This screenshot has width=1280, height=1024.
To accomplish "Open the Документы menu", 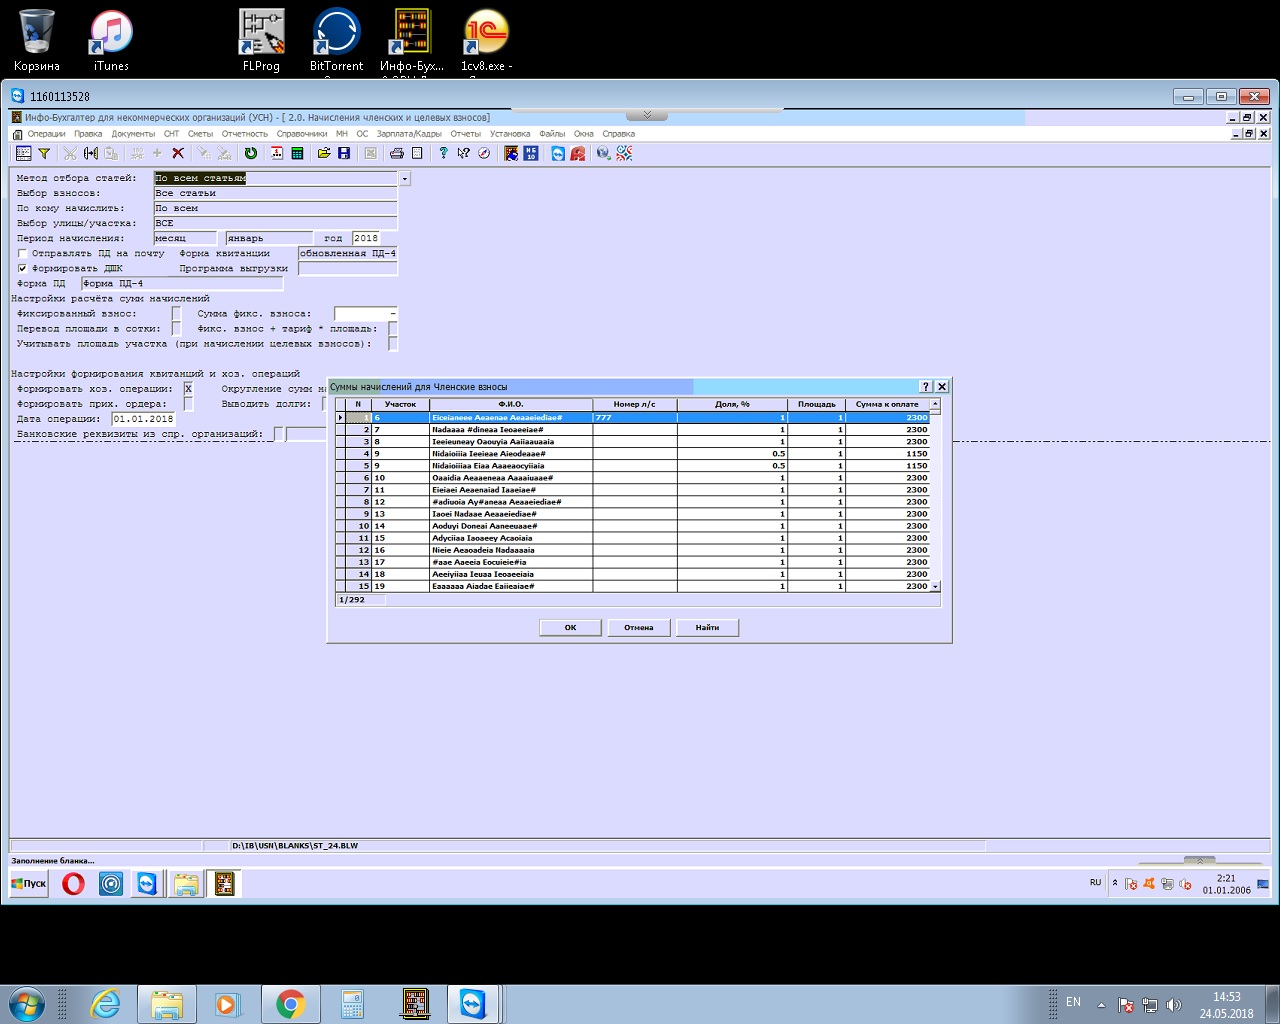I will (133, 133).
